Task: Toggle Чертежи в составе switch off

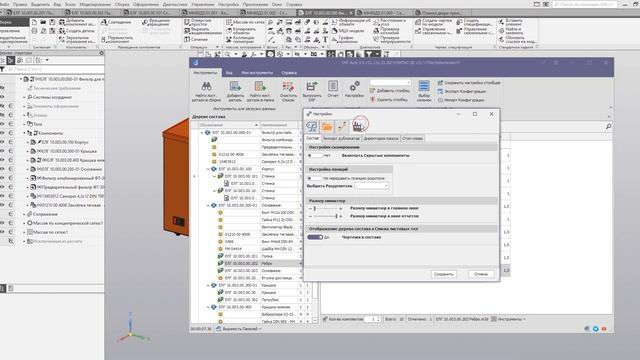Action: pyautogui.click(x=315, y=237)
